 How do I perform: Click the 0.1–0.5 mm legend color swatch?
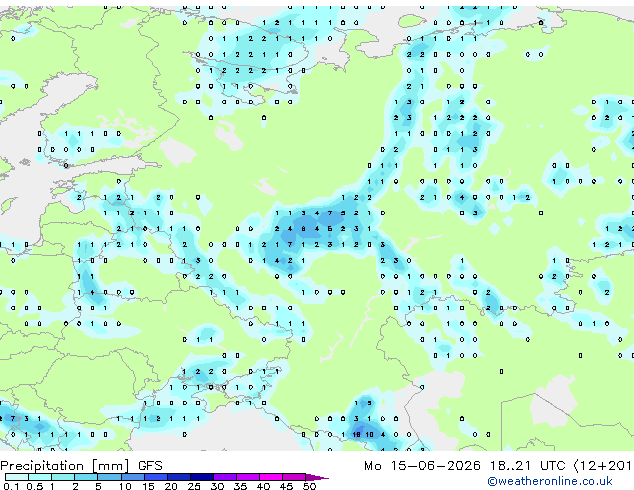pyautogui.click(x=17, y=477)
